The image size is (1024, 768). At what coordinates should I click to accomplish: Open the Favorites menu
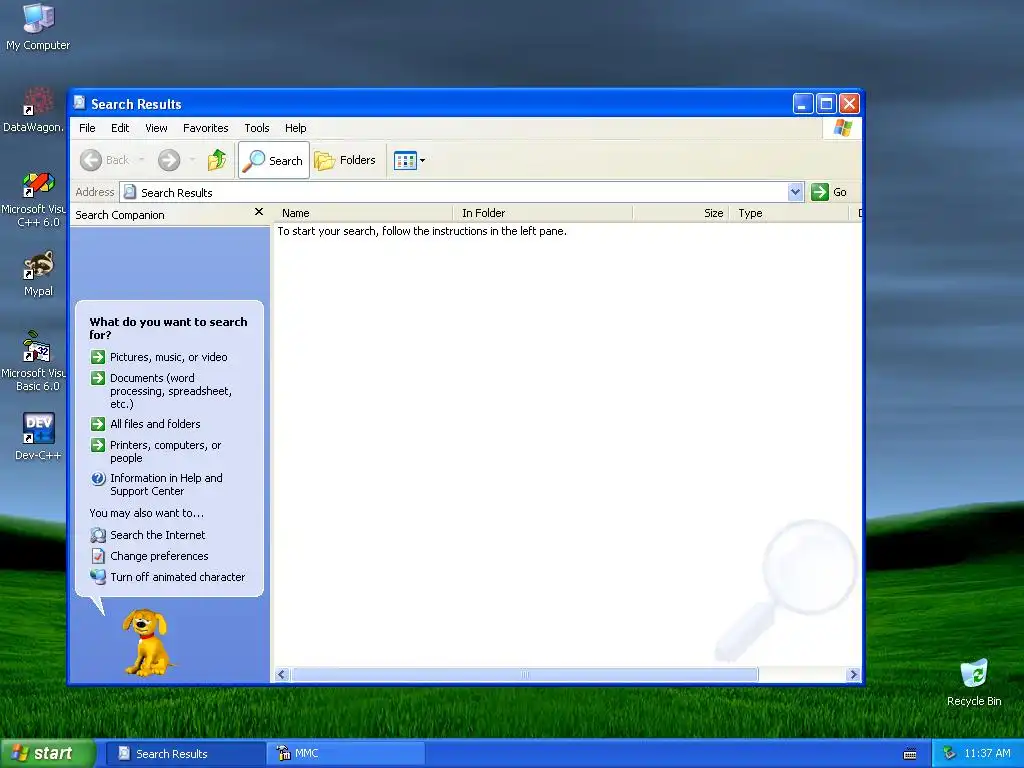click(x=206, y=128)
